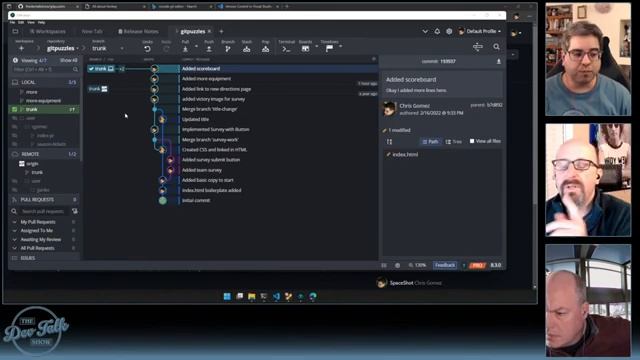This screenshot has width=640, height=360.
Task: Click the Feedback button
Action: 445,265
